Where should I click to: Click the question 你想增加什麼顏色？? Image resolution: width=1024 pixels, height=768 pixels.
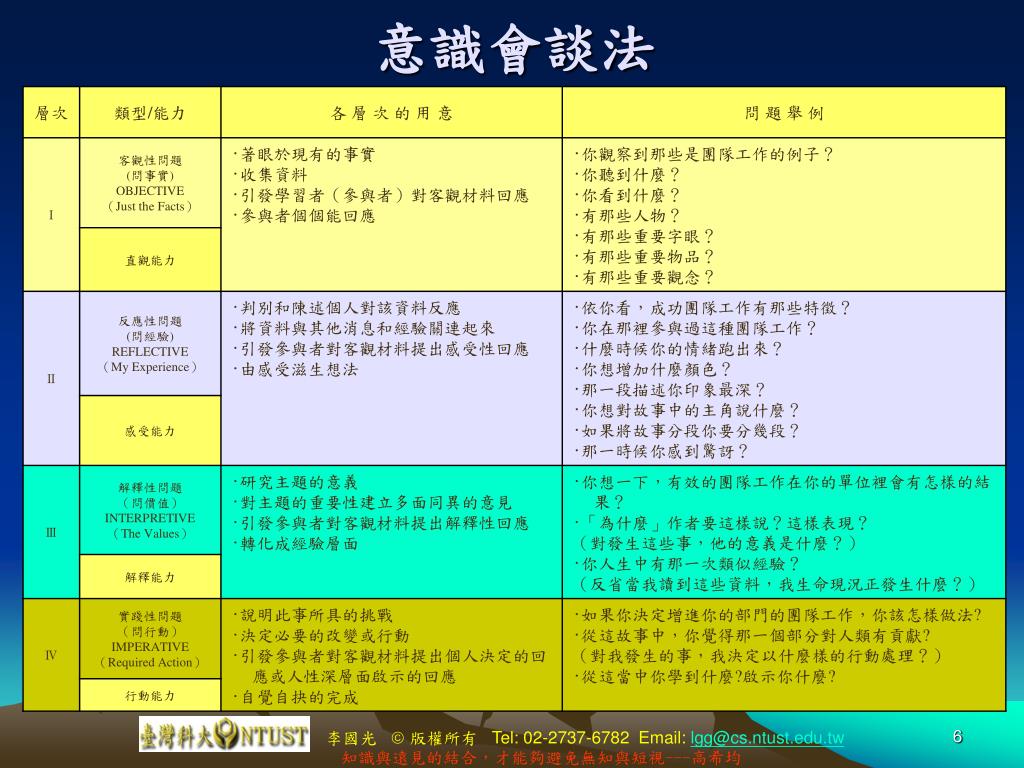tap(653, 369)
